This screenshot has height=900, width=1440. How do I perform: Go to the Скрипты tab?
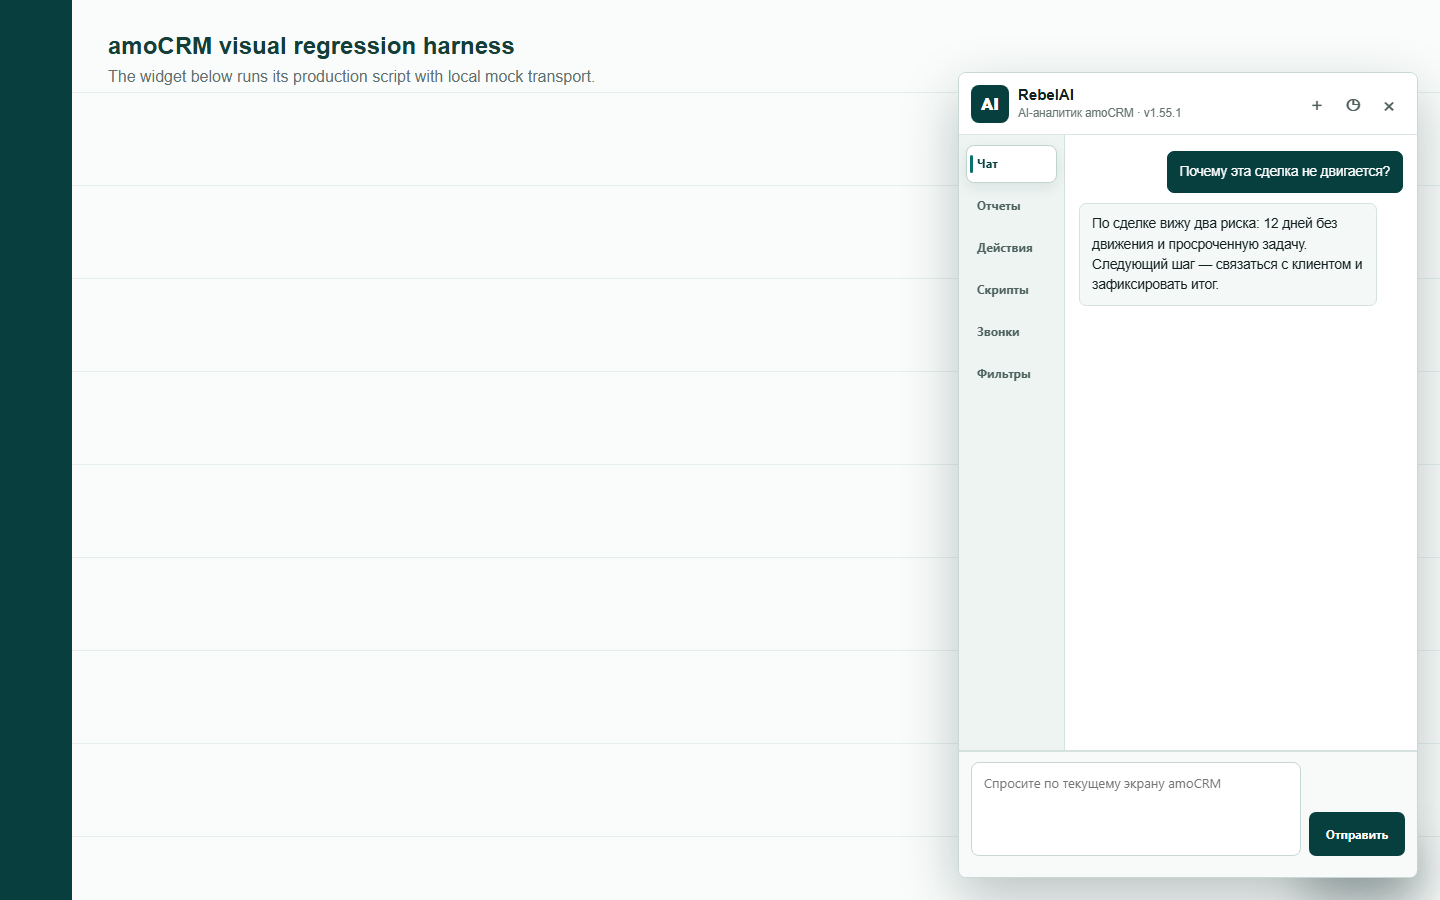1011,290
